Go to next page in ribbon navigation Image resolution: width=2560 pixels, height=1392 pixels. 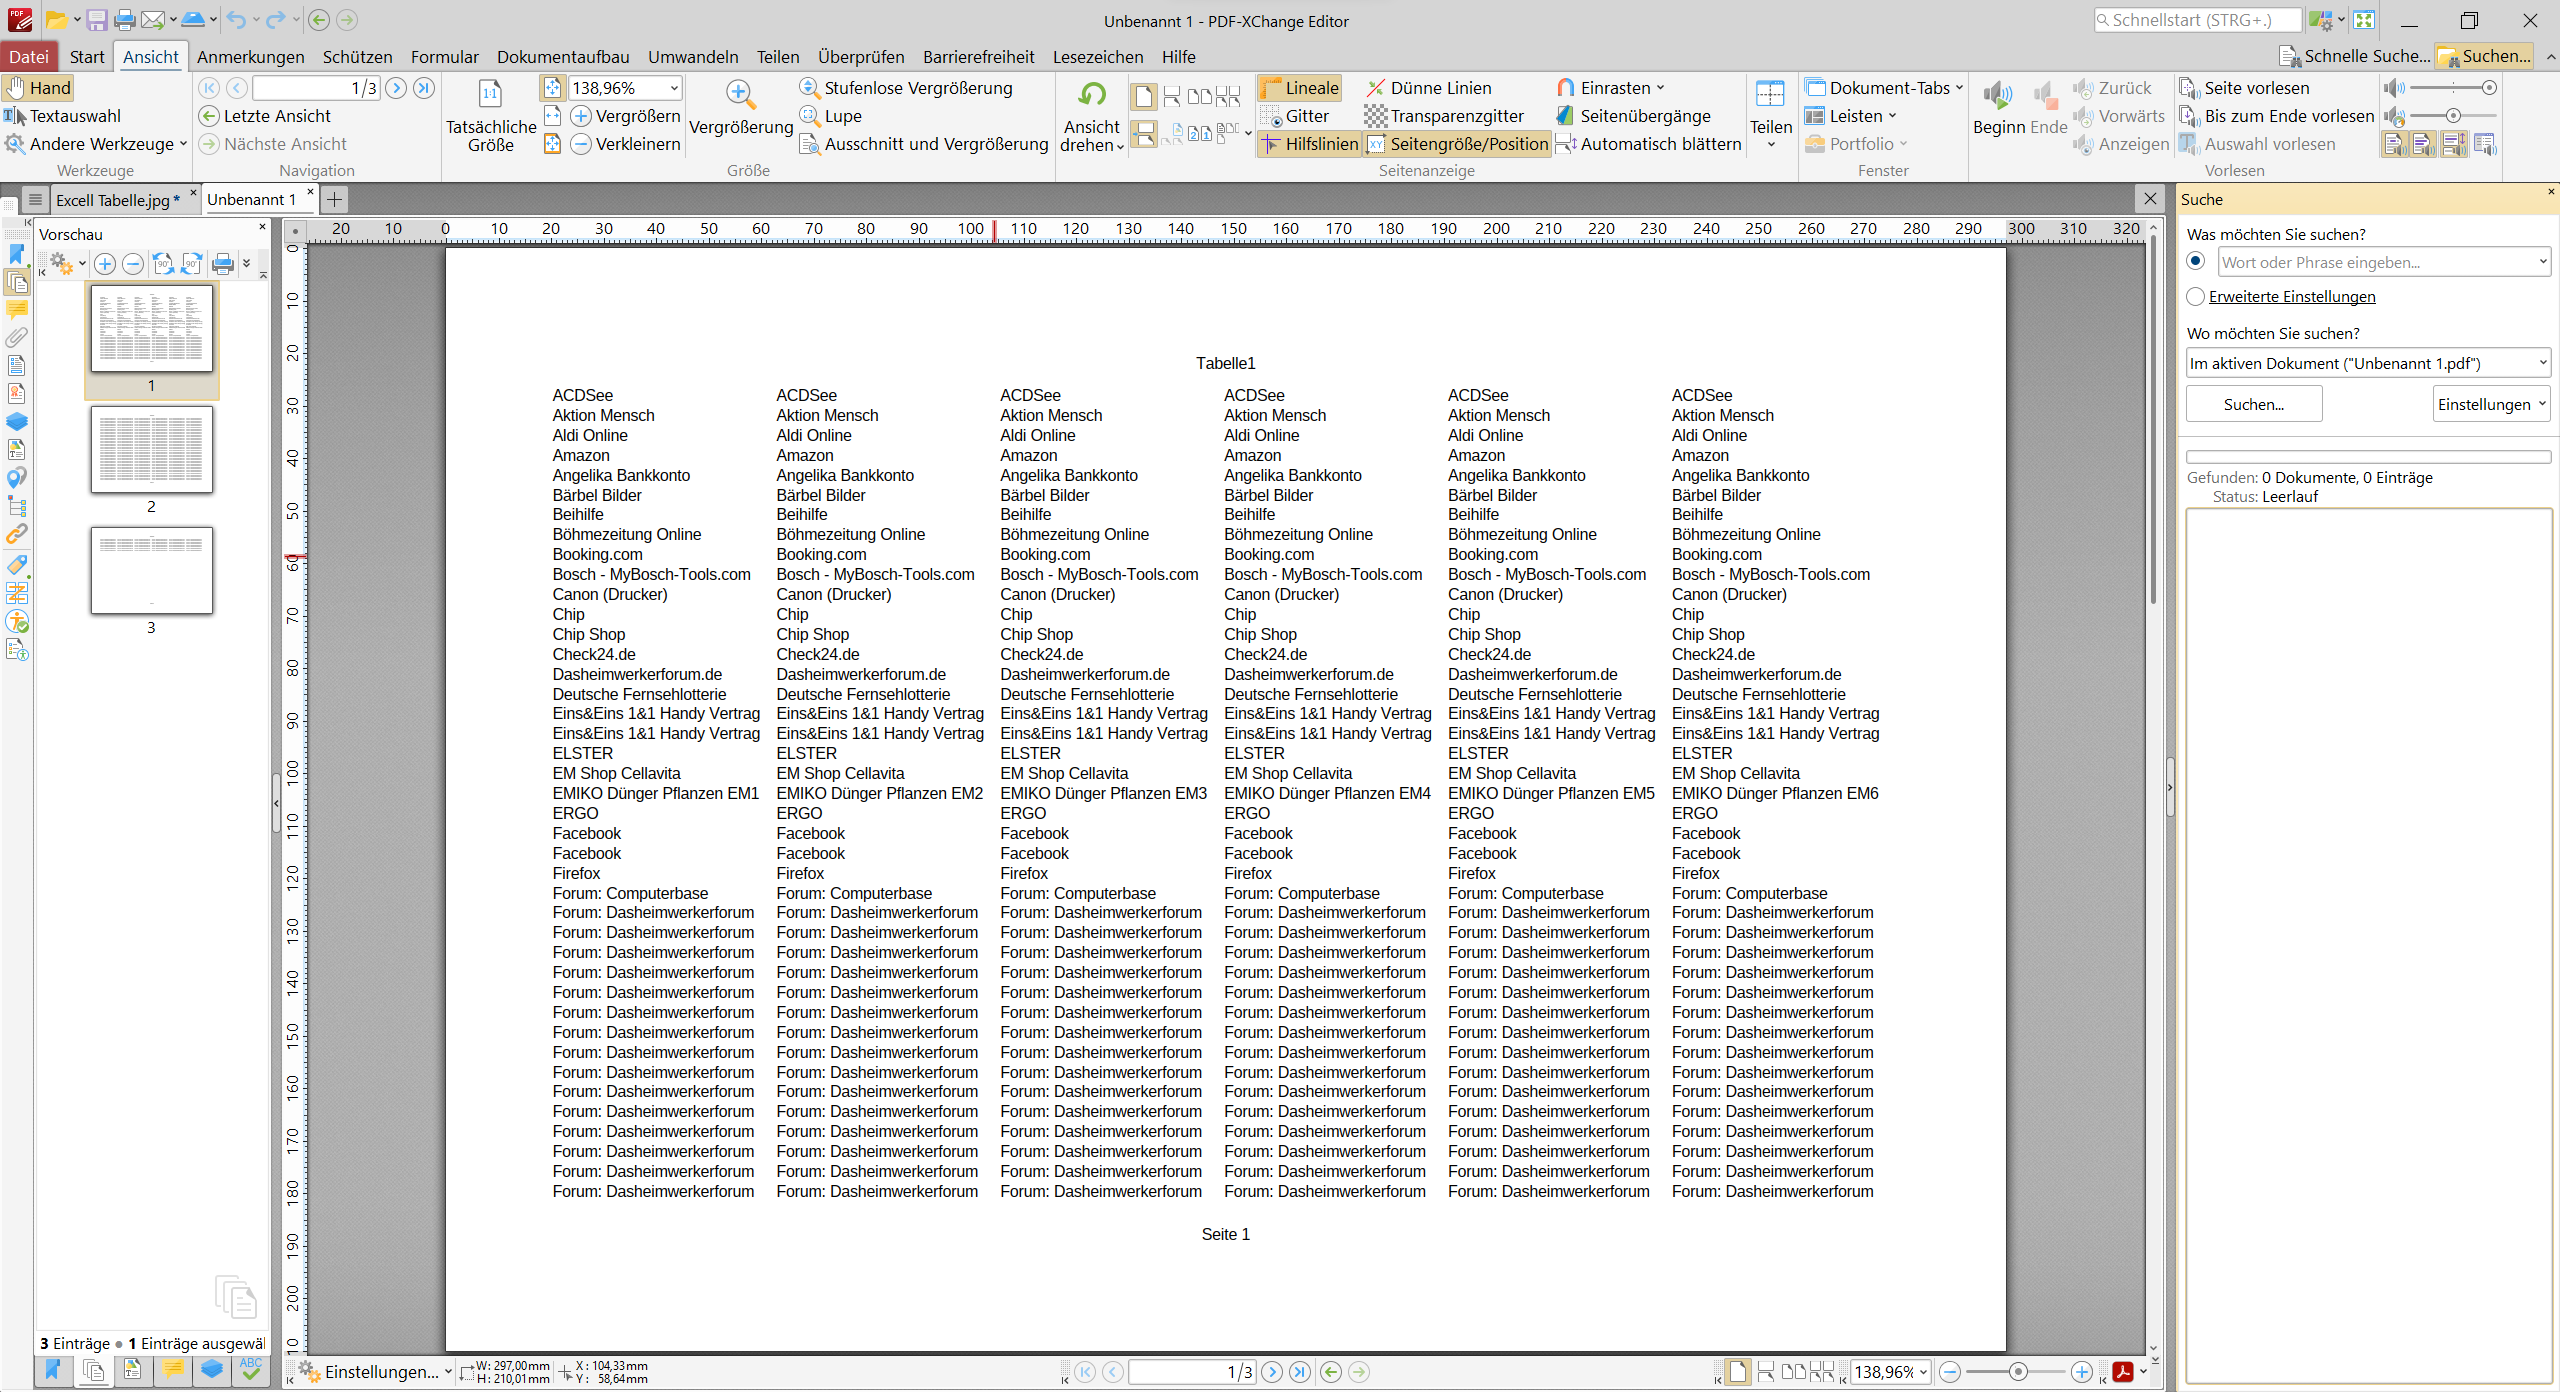coord(396,88)
